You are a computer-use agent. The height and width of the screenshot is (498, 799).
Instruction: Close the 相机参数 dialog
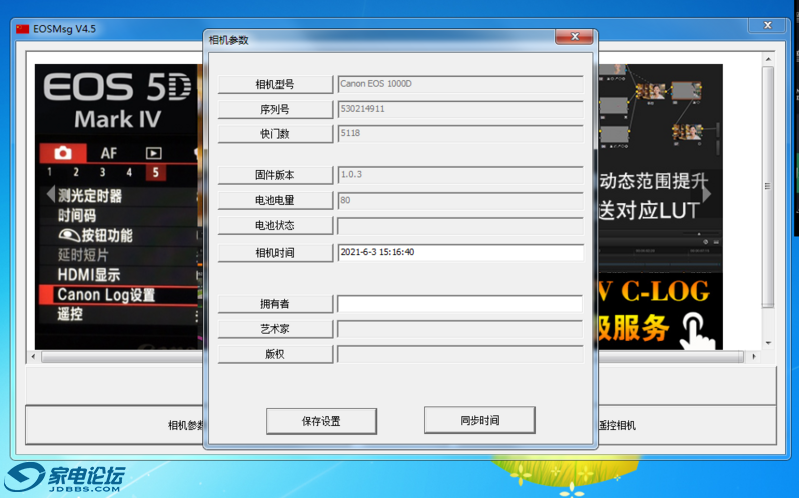coord(574,37)
